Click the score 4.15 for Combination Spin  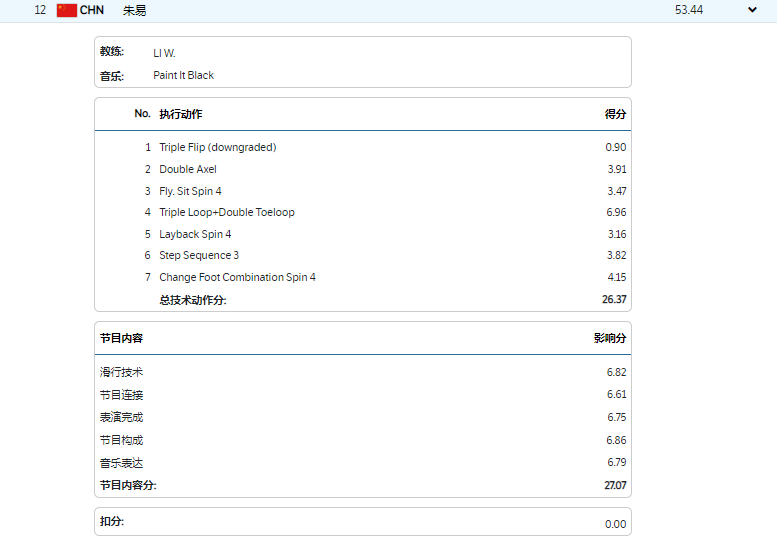617,277
